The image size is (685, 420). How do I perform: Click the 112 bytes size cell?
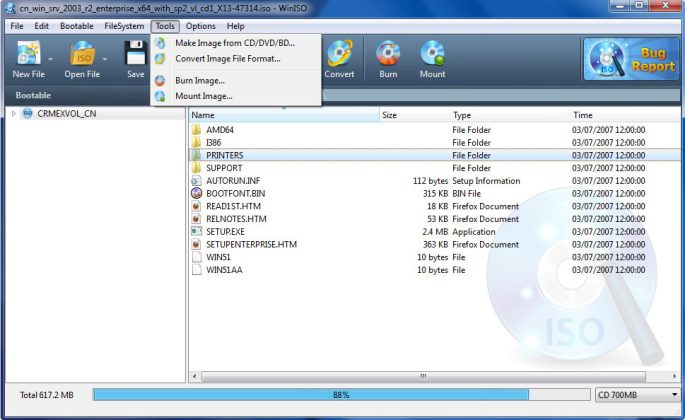pos(430,180)
